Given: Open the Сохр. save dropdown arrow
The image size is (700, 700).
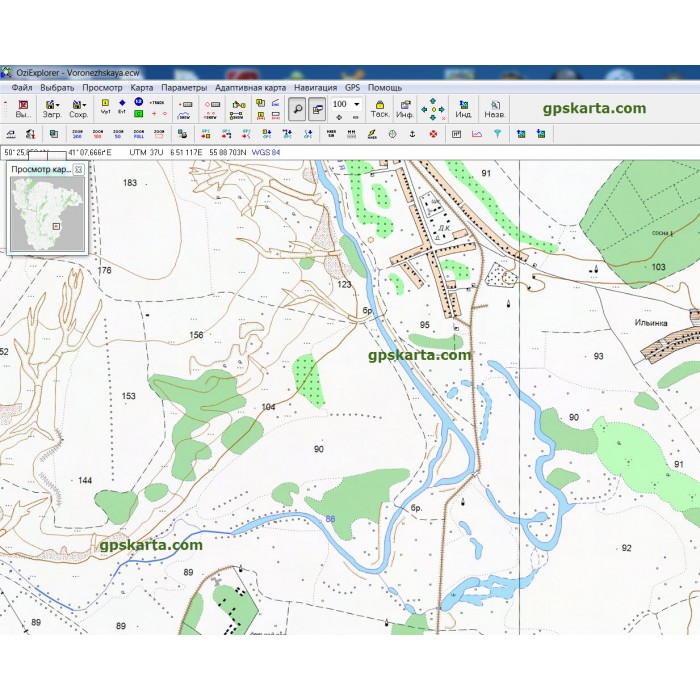Looking at the screenshot, I should tap(85, 105).
